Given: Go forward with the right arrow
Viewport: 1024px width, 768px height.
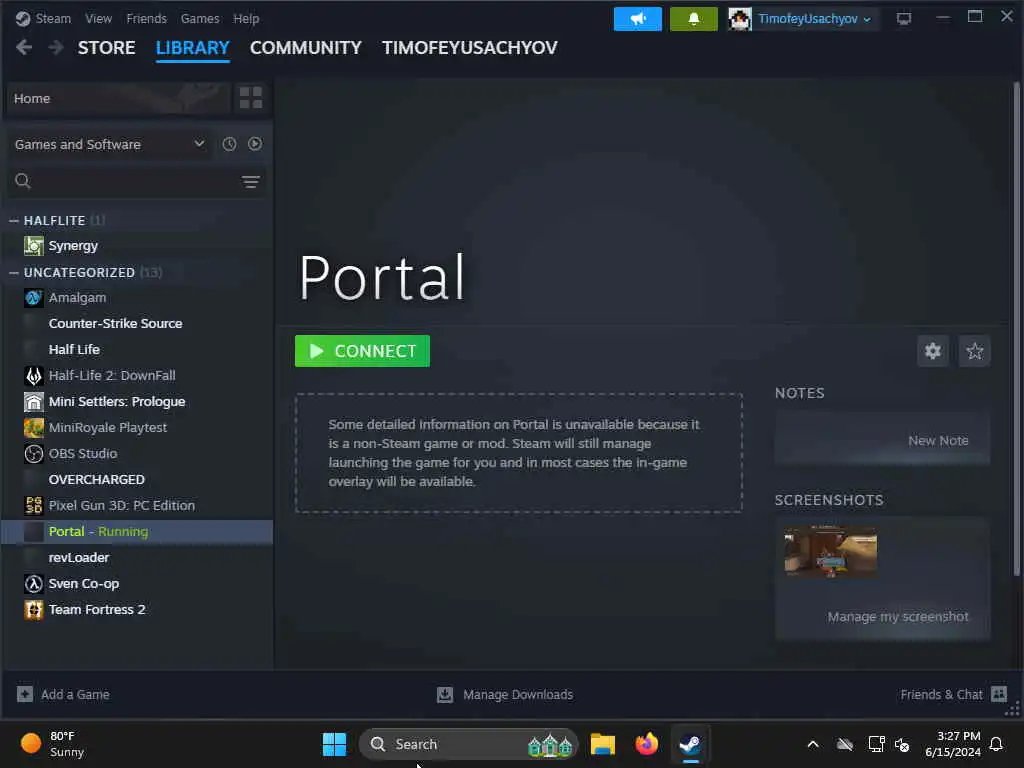Looking at the screenshot, I should pyautogui.click(x=56, y=48).
